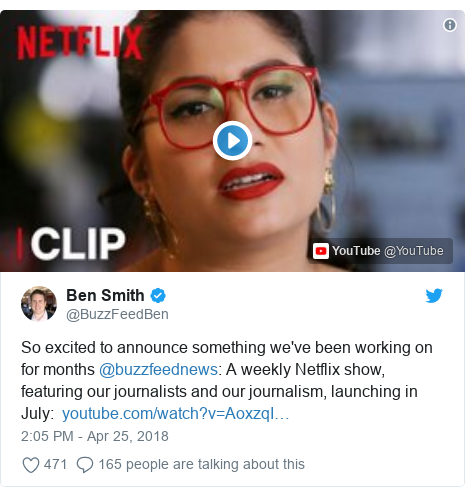The width and height of the screenshot is (465, 497).
Task: Play the Netflix clip video
Action: (x=232, y=141)
